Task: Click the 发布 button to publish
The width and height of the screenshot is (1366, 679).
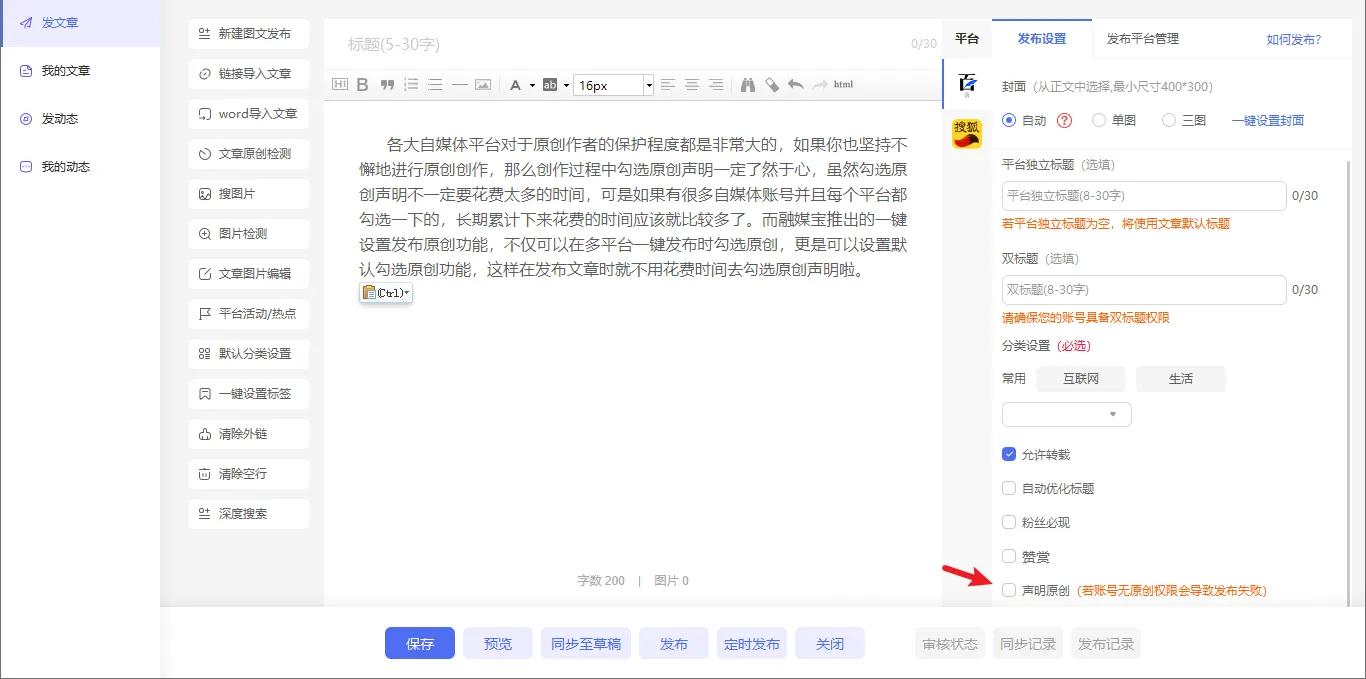Action: tap(674, 643)
